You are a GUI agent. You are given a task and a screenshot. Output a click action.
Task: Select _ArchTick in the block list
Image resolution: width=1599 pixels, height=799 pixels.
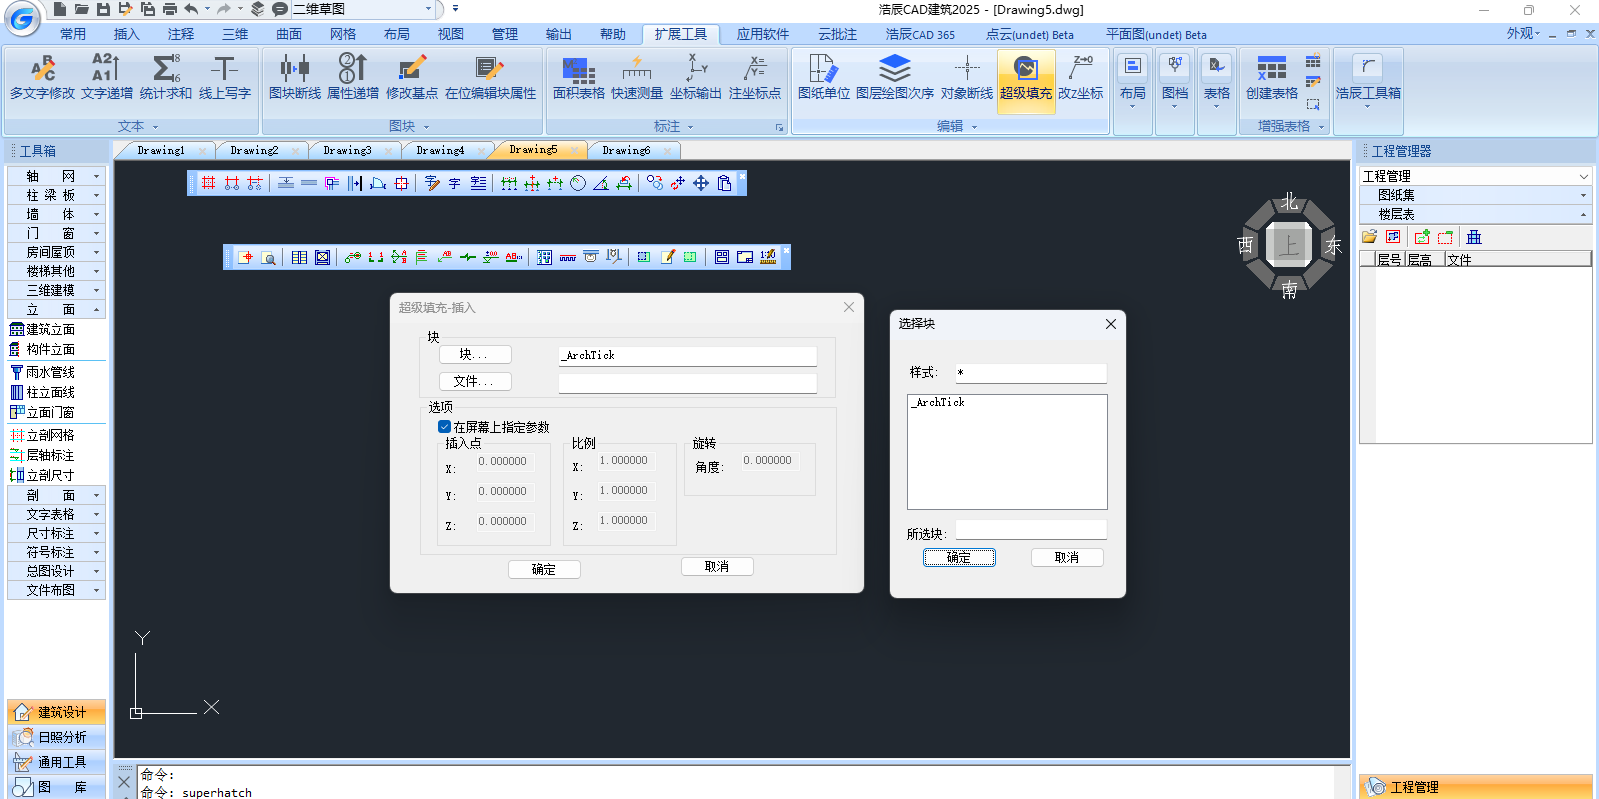pyautogui.click(x=940, y=402)
